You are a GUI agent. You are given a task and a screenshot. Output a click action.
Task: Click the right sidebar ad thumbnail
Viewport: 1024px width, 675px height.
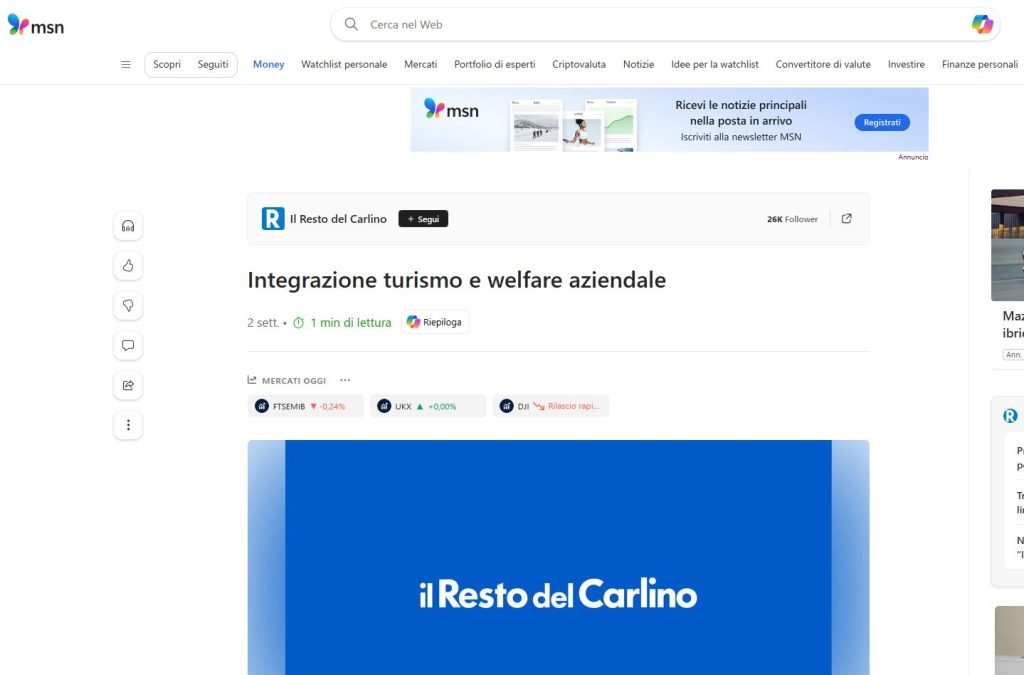click(1008, 245)
